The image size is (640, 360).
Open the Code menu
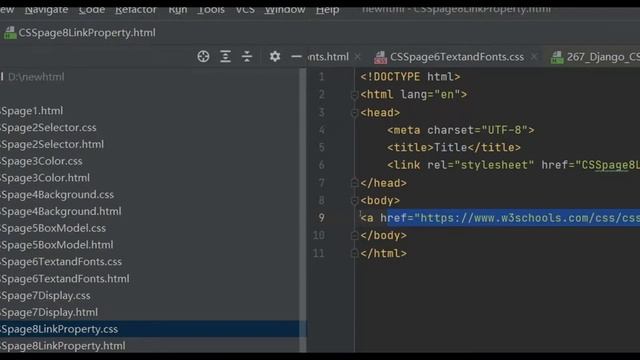coord(92,9)
